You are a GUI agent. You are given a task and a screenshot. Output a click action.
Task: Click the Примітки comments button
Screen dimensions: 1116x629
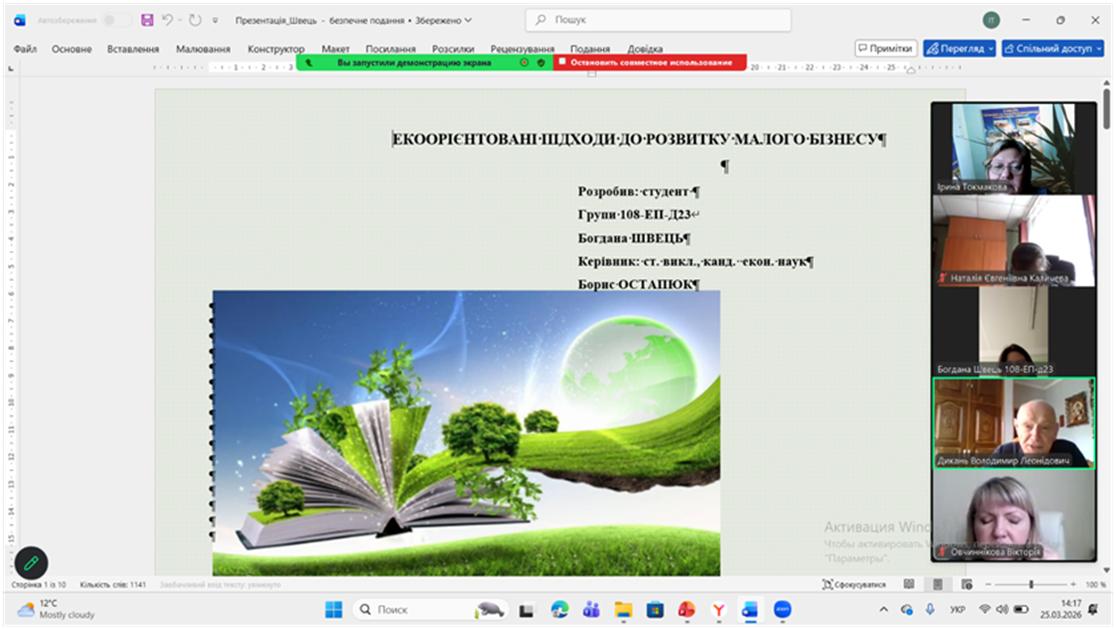tap(885, 48)
